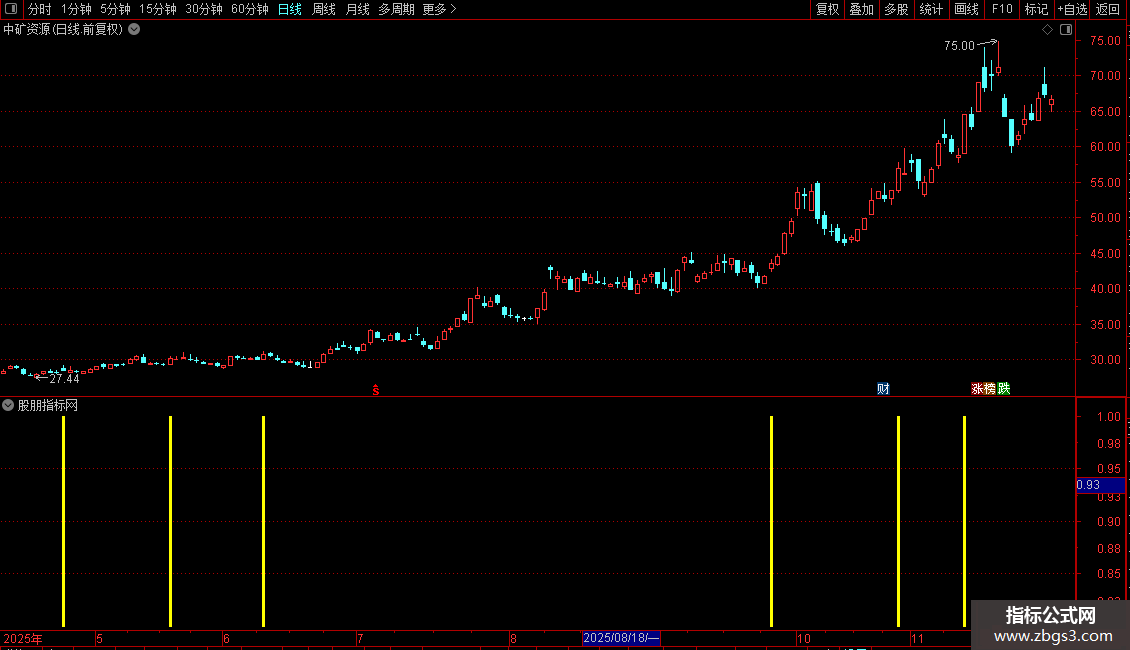Select the 60分钟 period
The image size is (1130, 650).
[x=250, y=9]
